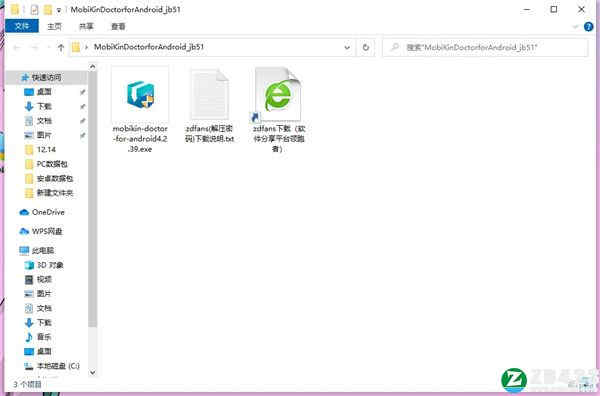This screenshot has width=600, height=396.
Task: Select 快速访问 in the navigation pane
Action: tap(46, 77)
